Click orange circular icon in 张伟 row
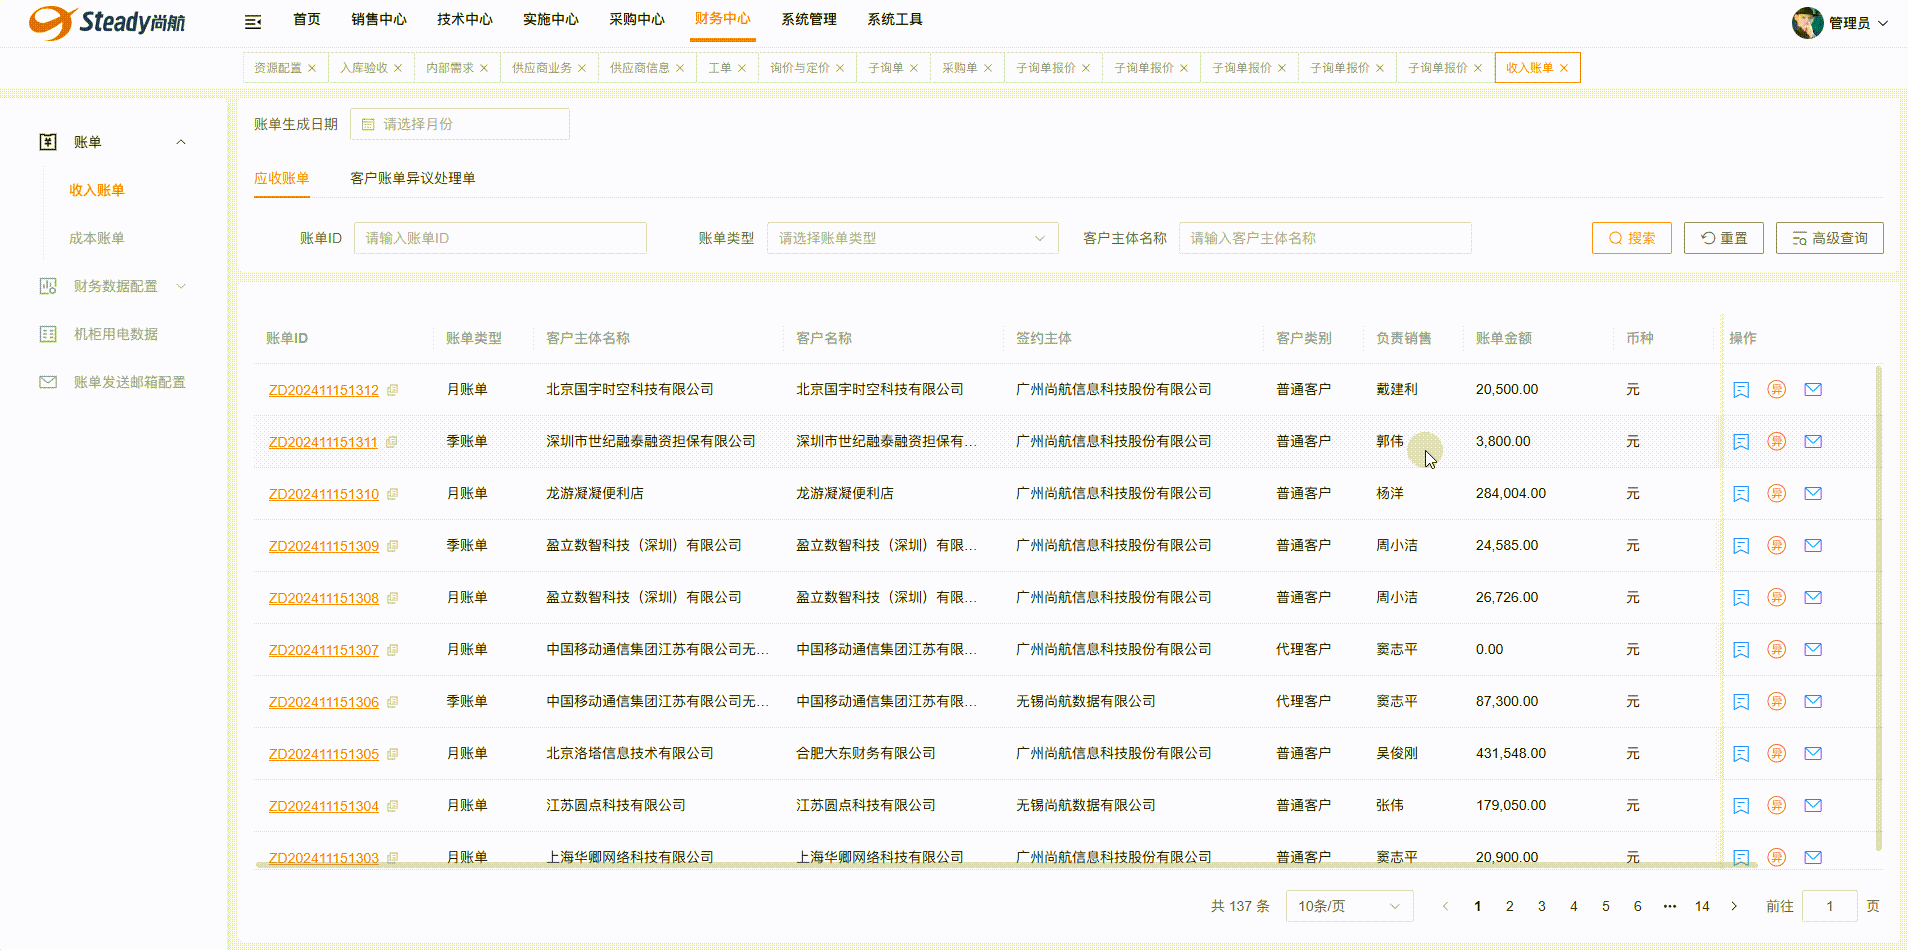 pyautogui.click(x=1777, y=806)
